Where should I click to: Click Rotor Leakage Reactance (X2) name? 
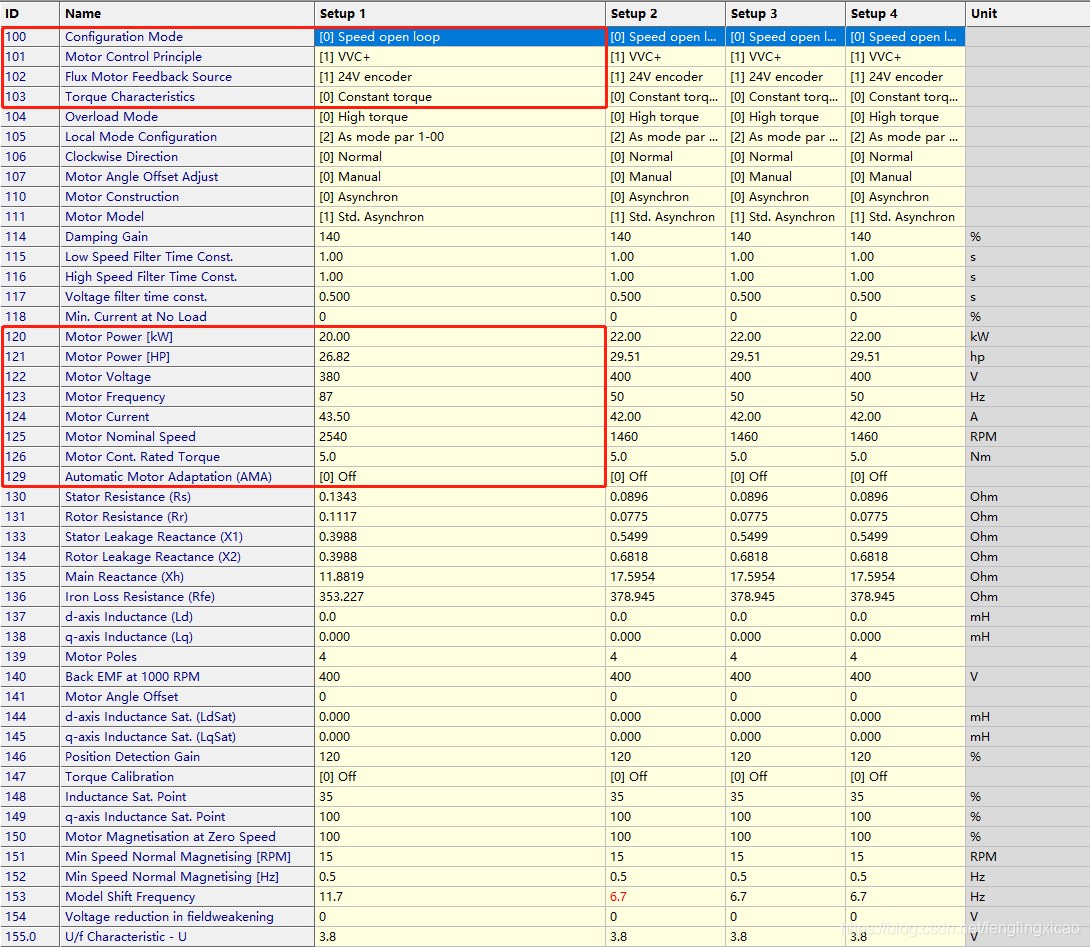(x=153, y=557)
